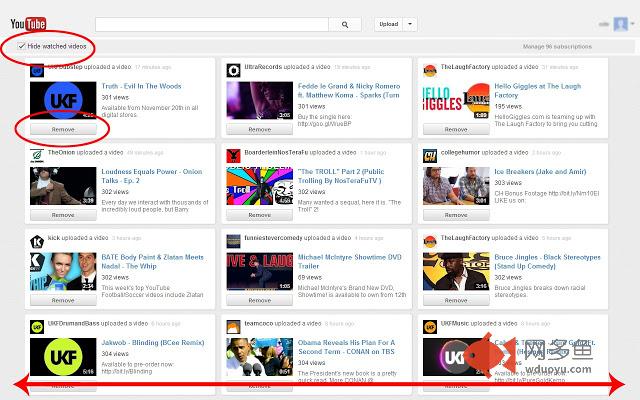The height and width of the screenshot is (400, 640).
Task: Click the search magnifier button
Action: pos(345,24)
